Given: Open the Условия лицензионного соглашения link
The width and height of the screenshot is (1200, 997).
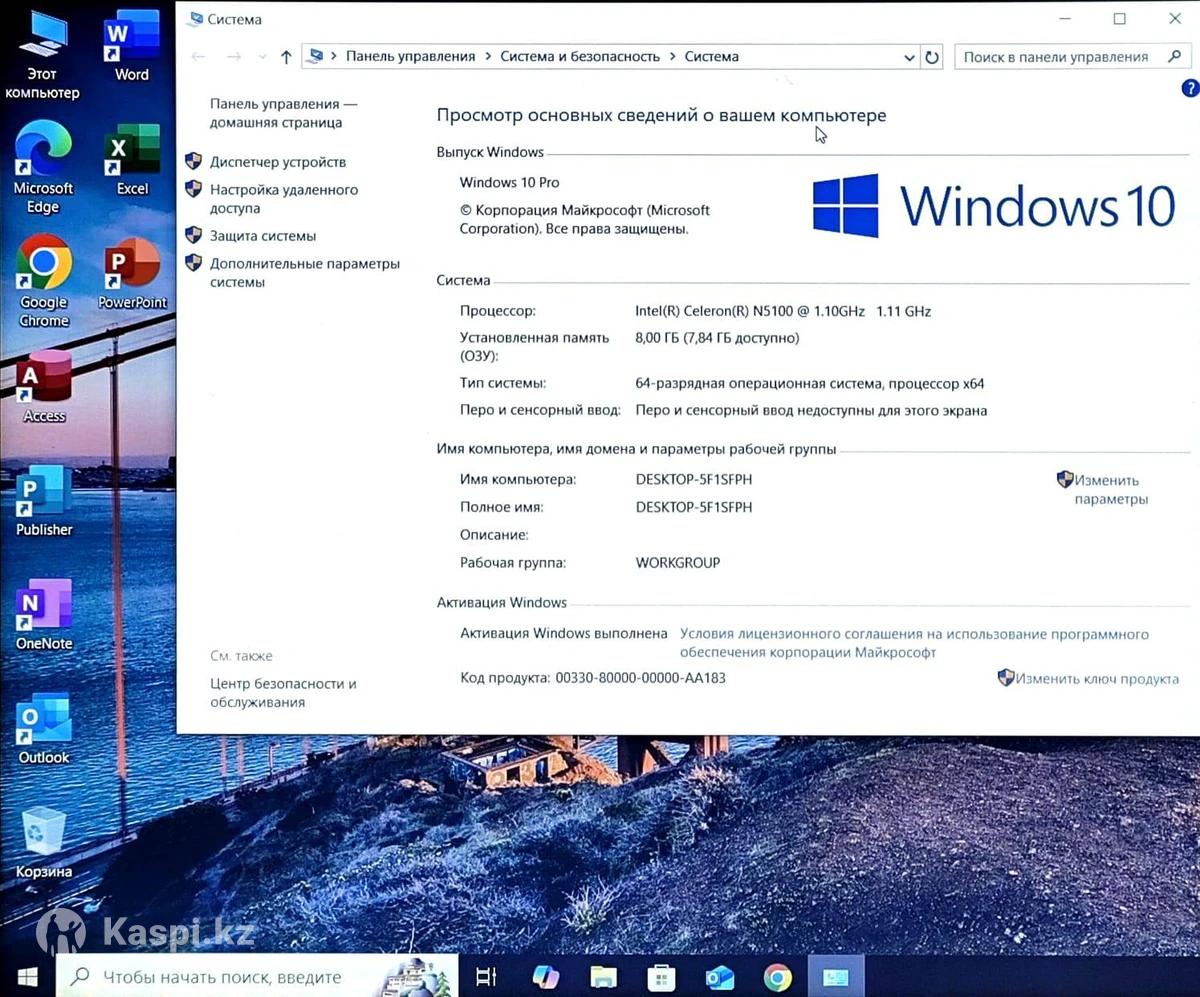Looking at the screenshot, I should click(x=914, y=643).
